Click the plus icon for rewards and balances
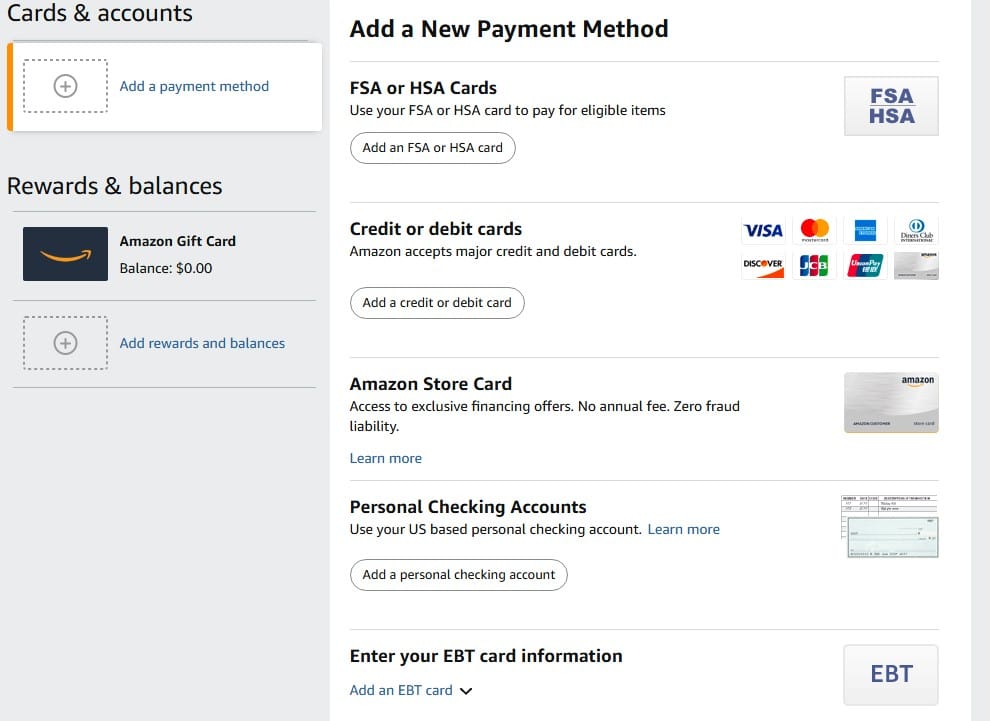 tap(65, 343)
